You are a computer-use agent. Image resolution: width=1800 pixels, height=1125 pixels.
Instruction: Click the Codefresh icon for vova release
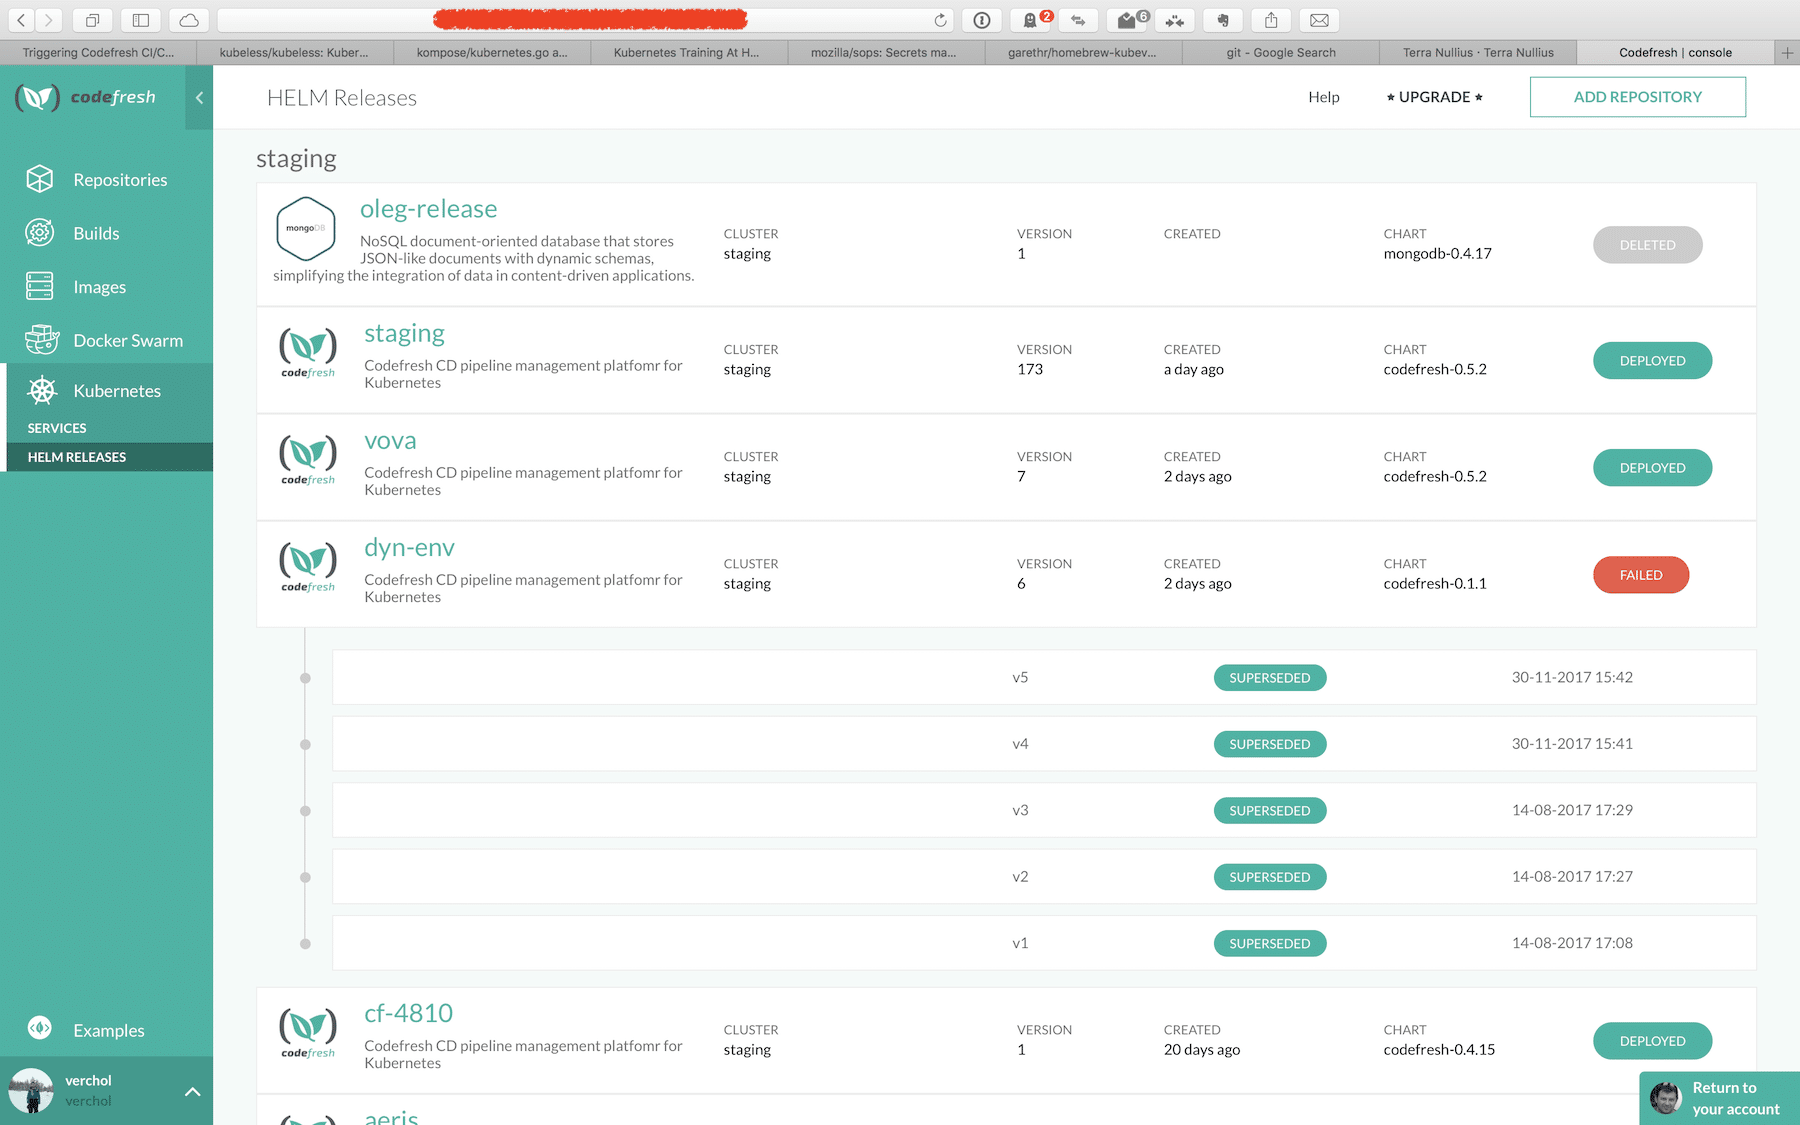point(308,459)
